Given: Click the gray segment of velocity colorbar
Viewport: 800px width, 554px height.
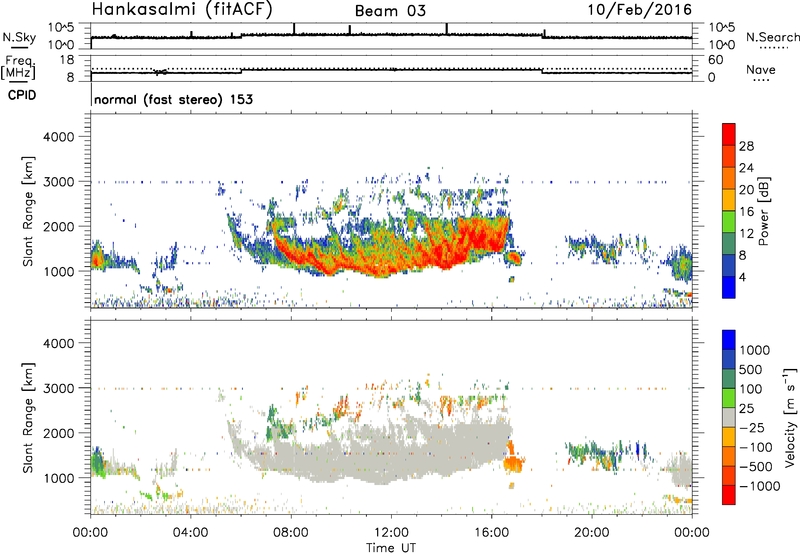Looking at the screenshot, I should click(x=729, y=417).
